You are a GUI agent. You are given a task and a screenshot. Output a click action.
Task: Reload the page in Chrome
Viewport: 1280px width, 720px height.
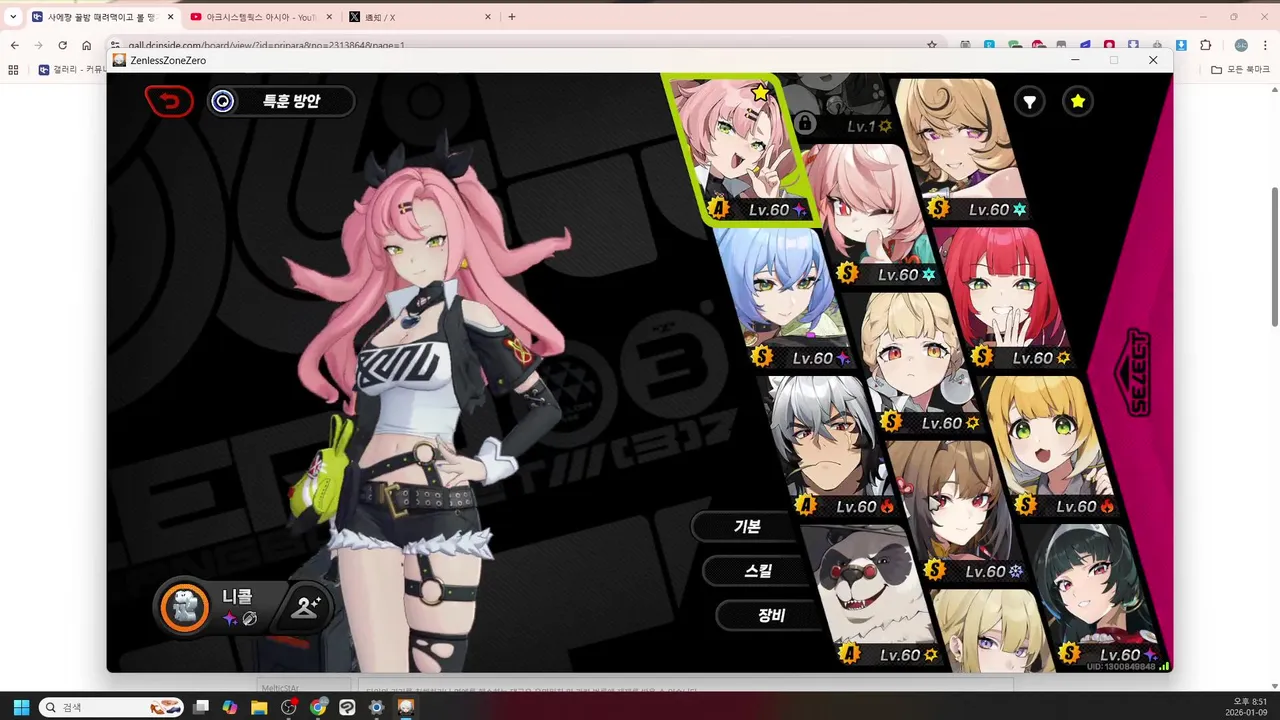tap(62, 45)
